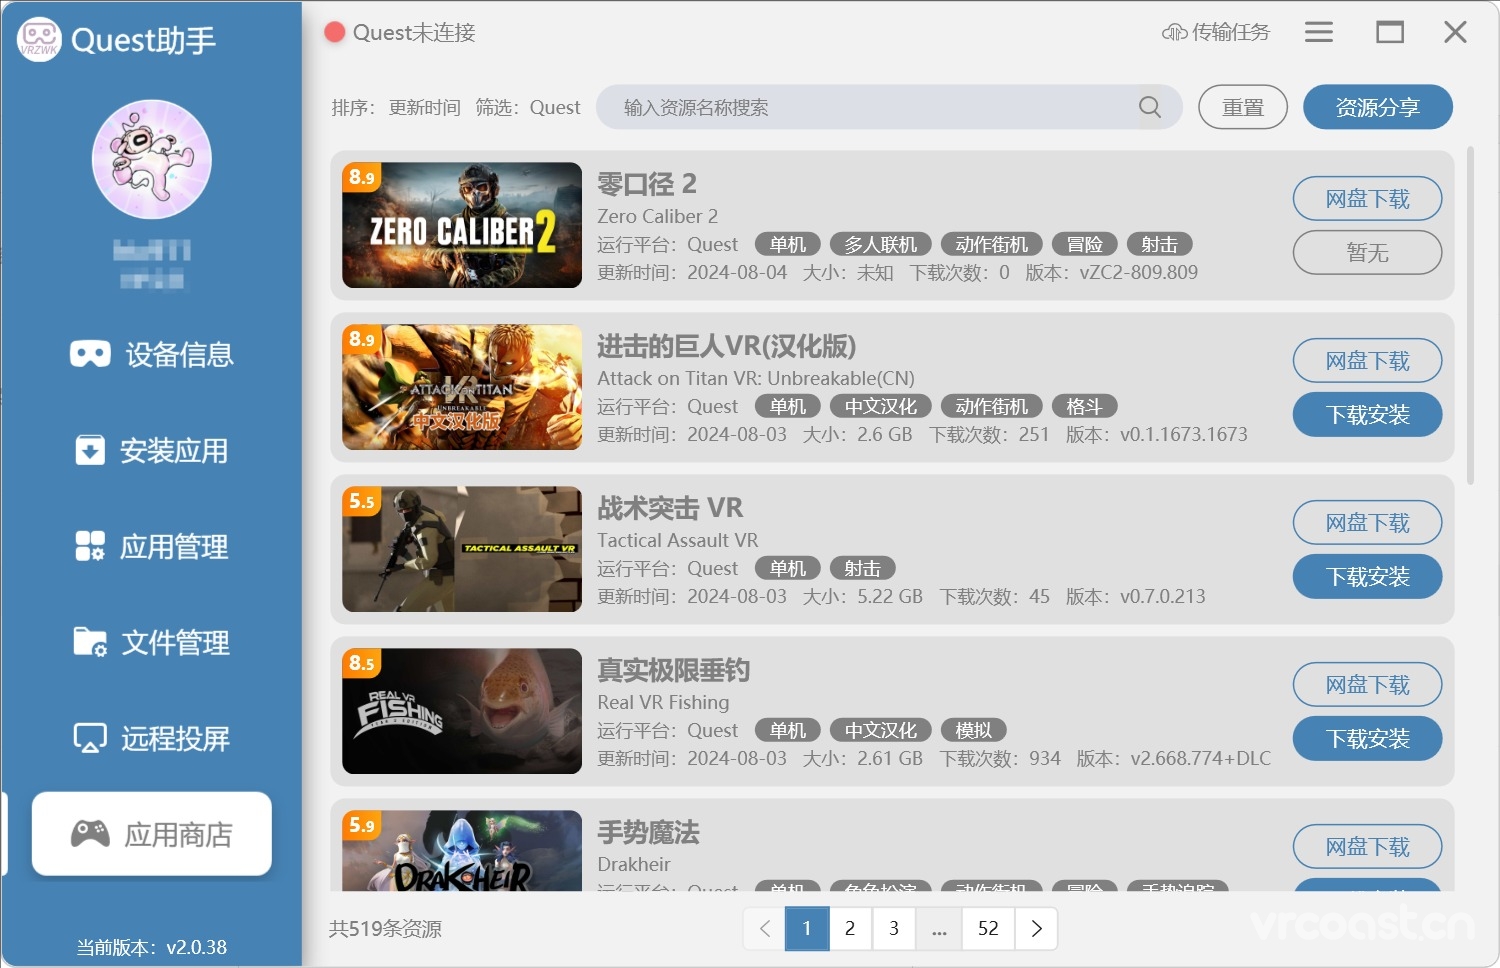Click the screen cast icon beside 远程投屏
The height and width of the screenshot is (968, 1500).
pos(90,738)
